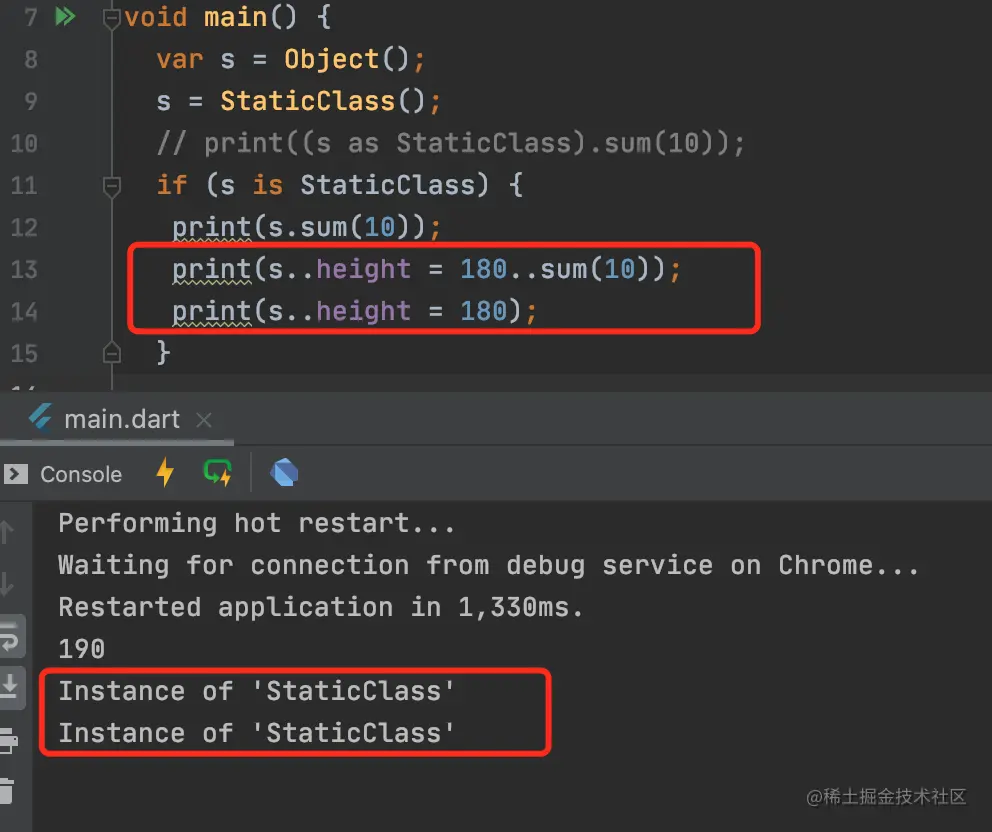Toggle soft-wrap in the console sidebar
This screenshot has width=992, height=832.
[11, 637]
